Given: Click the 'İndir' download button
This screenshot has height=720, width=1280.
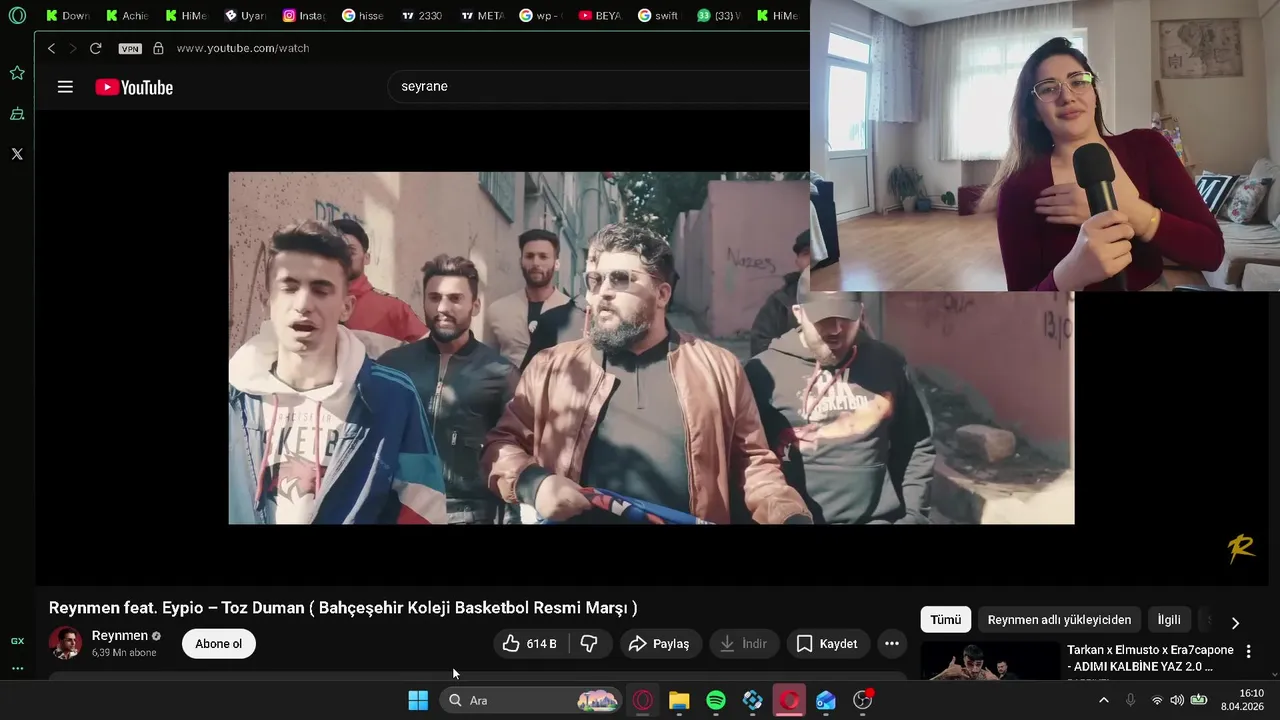Looking at the screenshot, I should 743,644.
